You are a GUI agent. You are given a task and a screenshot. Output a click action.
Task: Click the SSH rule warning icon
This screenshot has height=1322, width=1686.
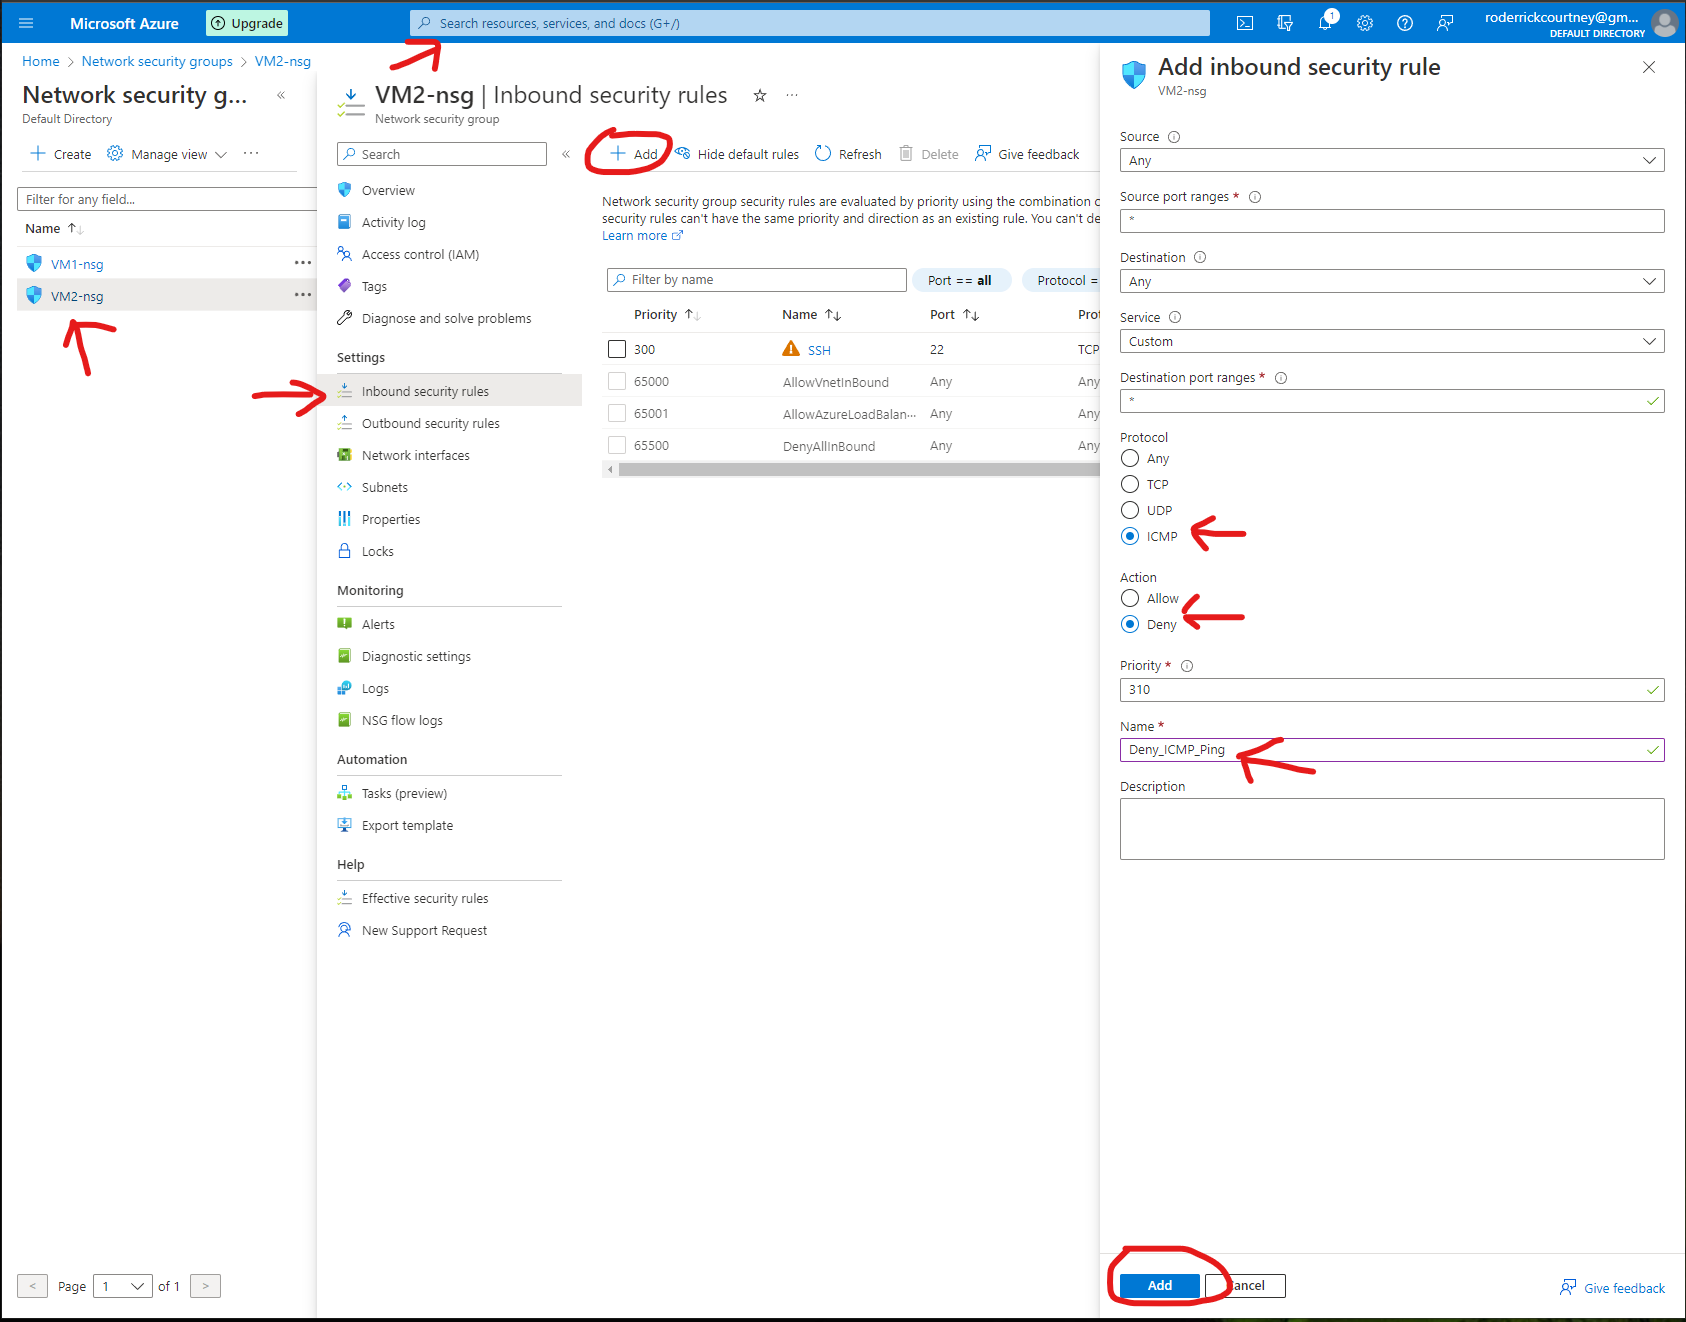click(791, 349)
